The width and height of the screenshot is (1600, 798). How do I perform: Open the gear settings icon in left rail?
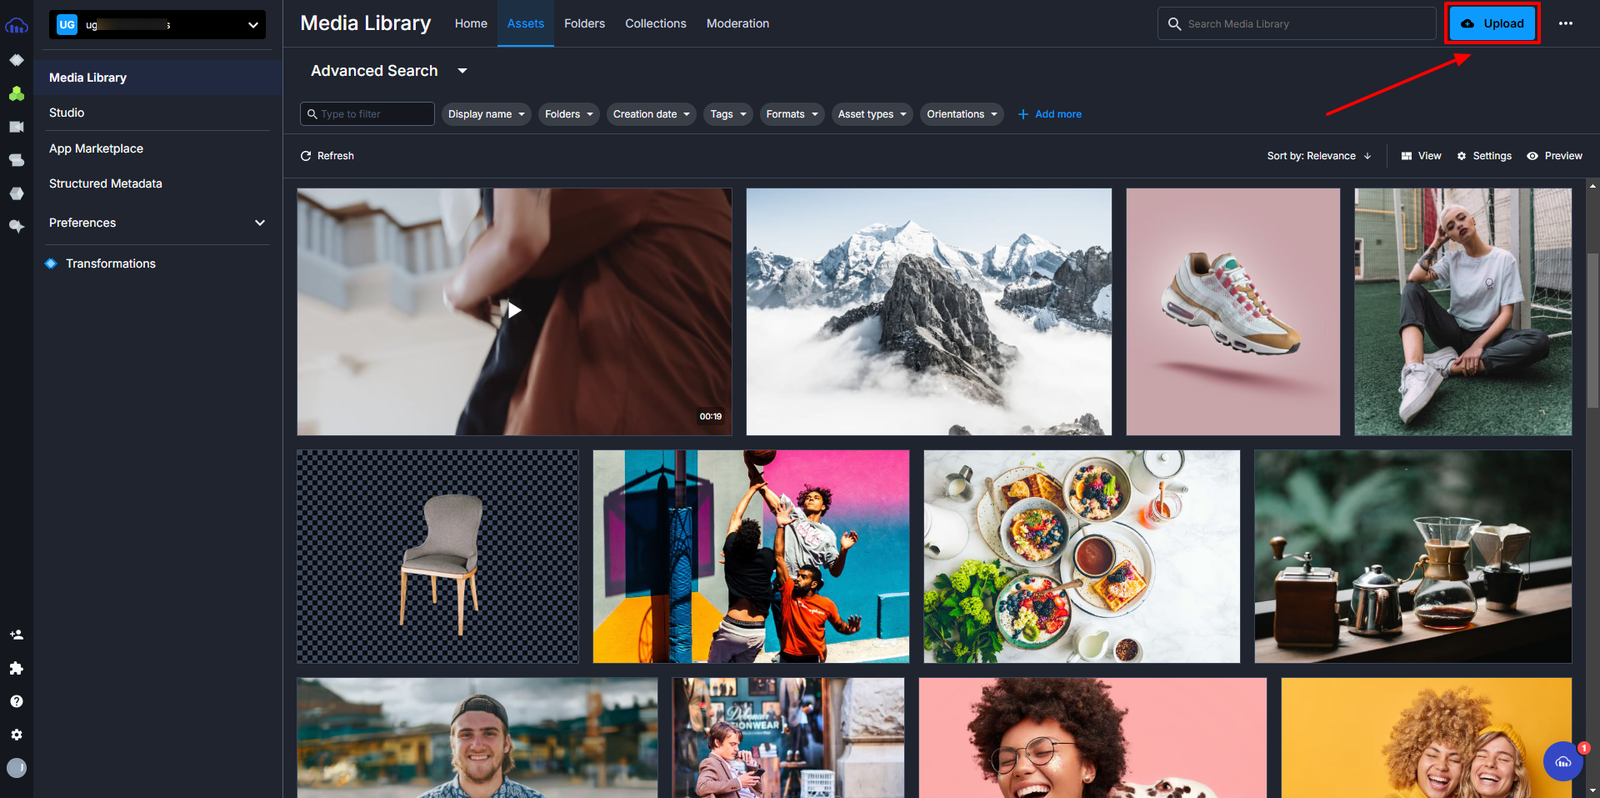pyautogui.click(x=16, y=734)
